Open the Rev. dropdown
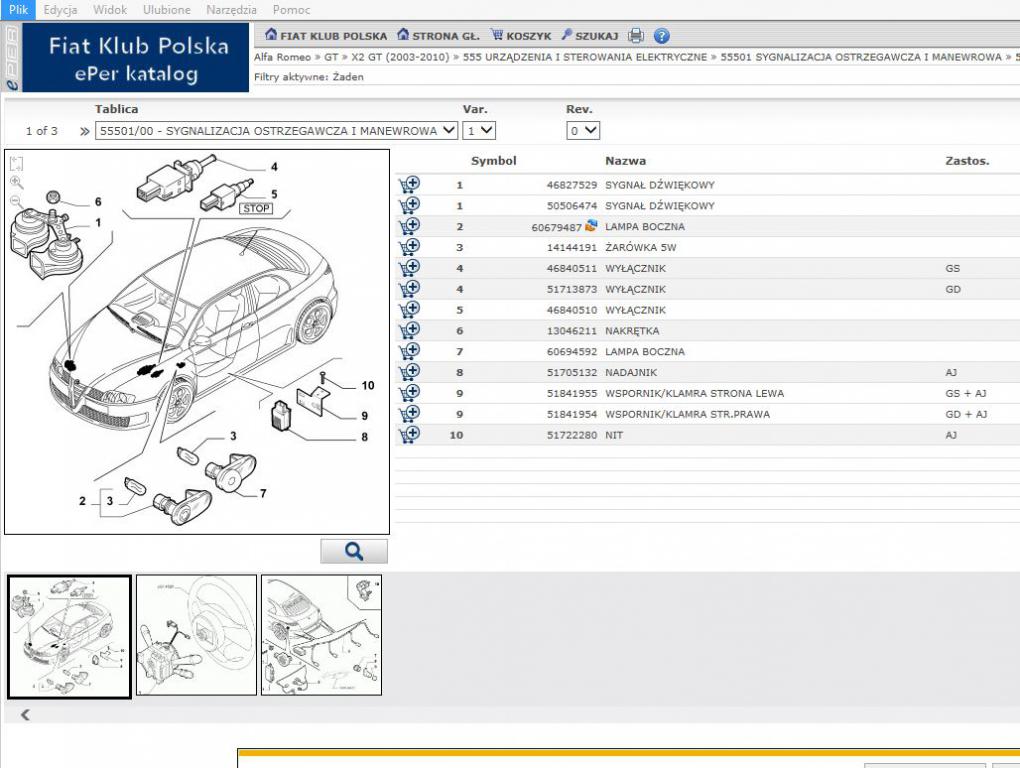Viewport: 1020px width, 768px height. tap(583, 131)
